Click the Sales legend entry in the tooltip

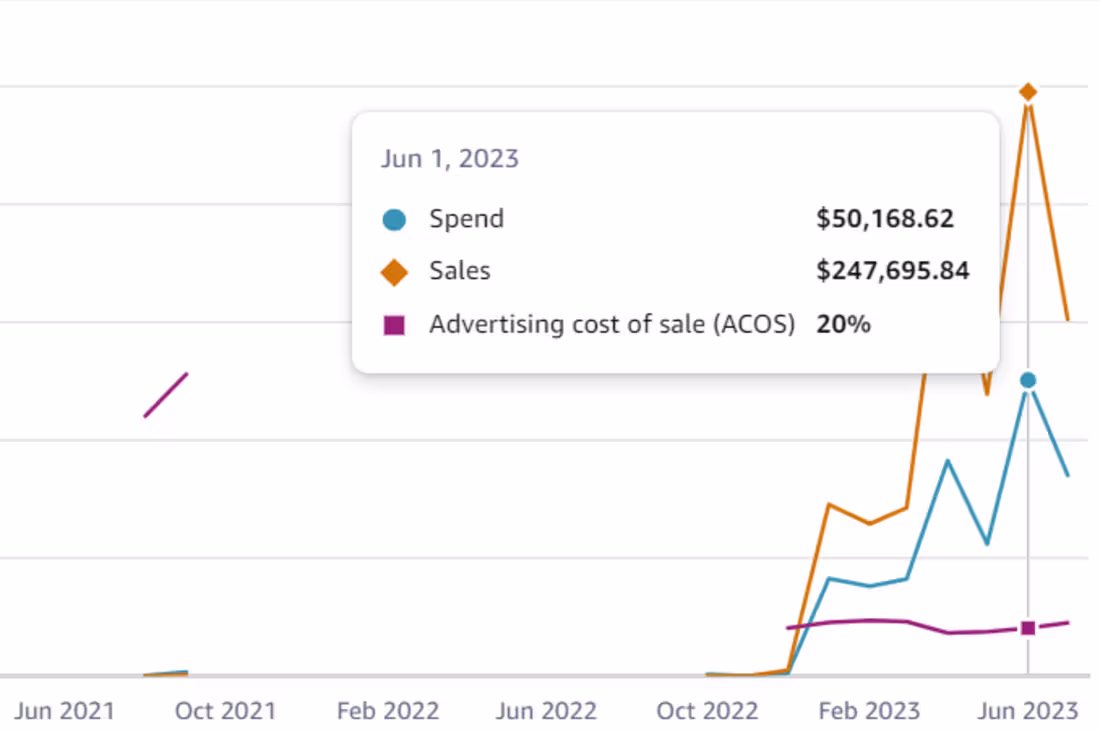(x=459, y=270)
